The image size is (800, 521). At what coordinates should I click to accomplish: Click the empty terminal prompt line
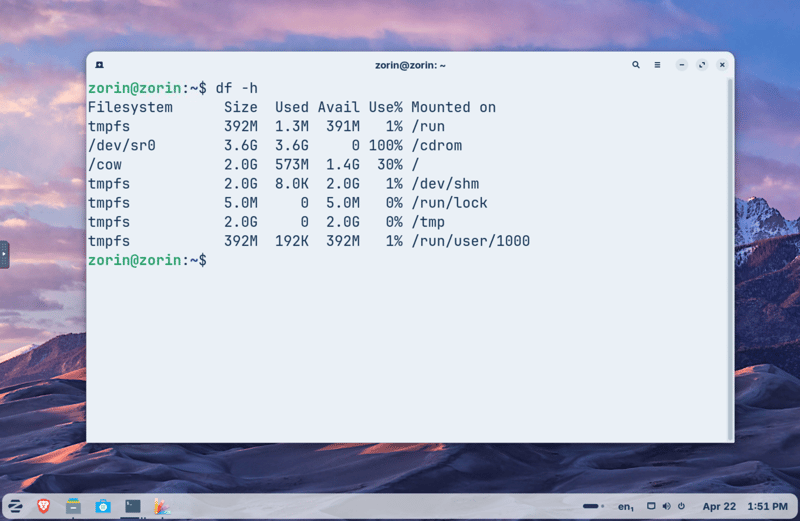400,260
